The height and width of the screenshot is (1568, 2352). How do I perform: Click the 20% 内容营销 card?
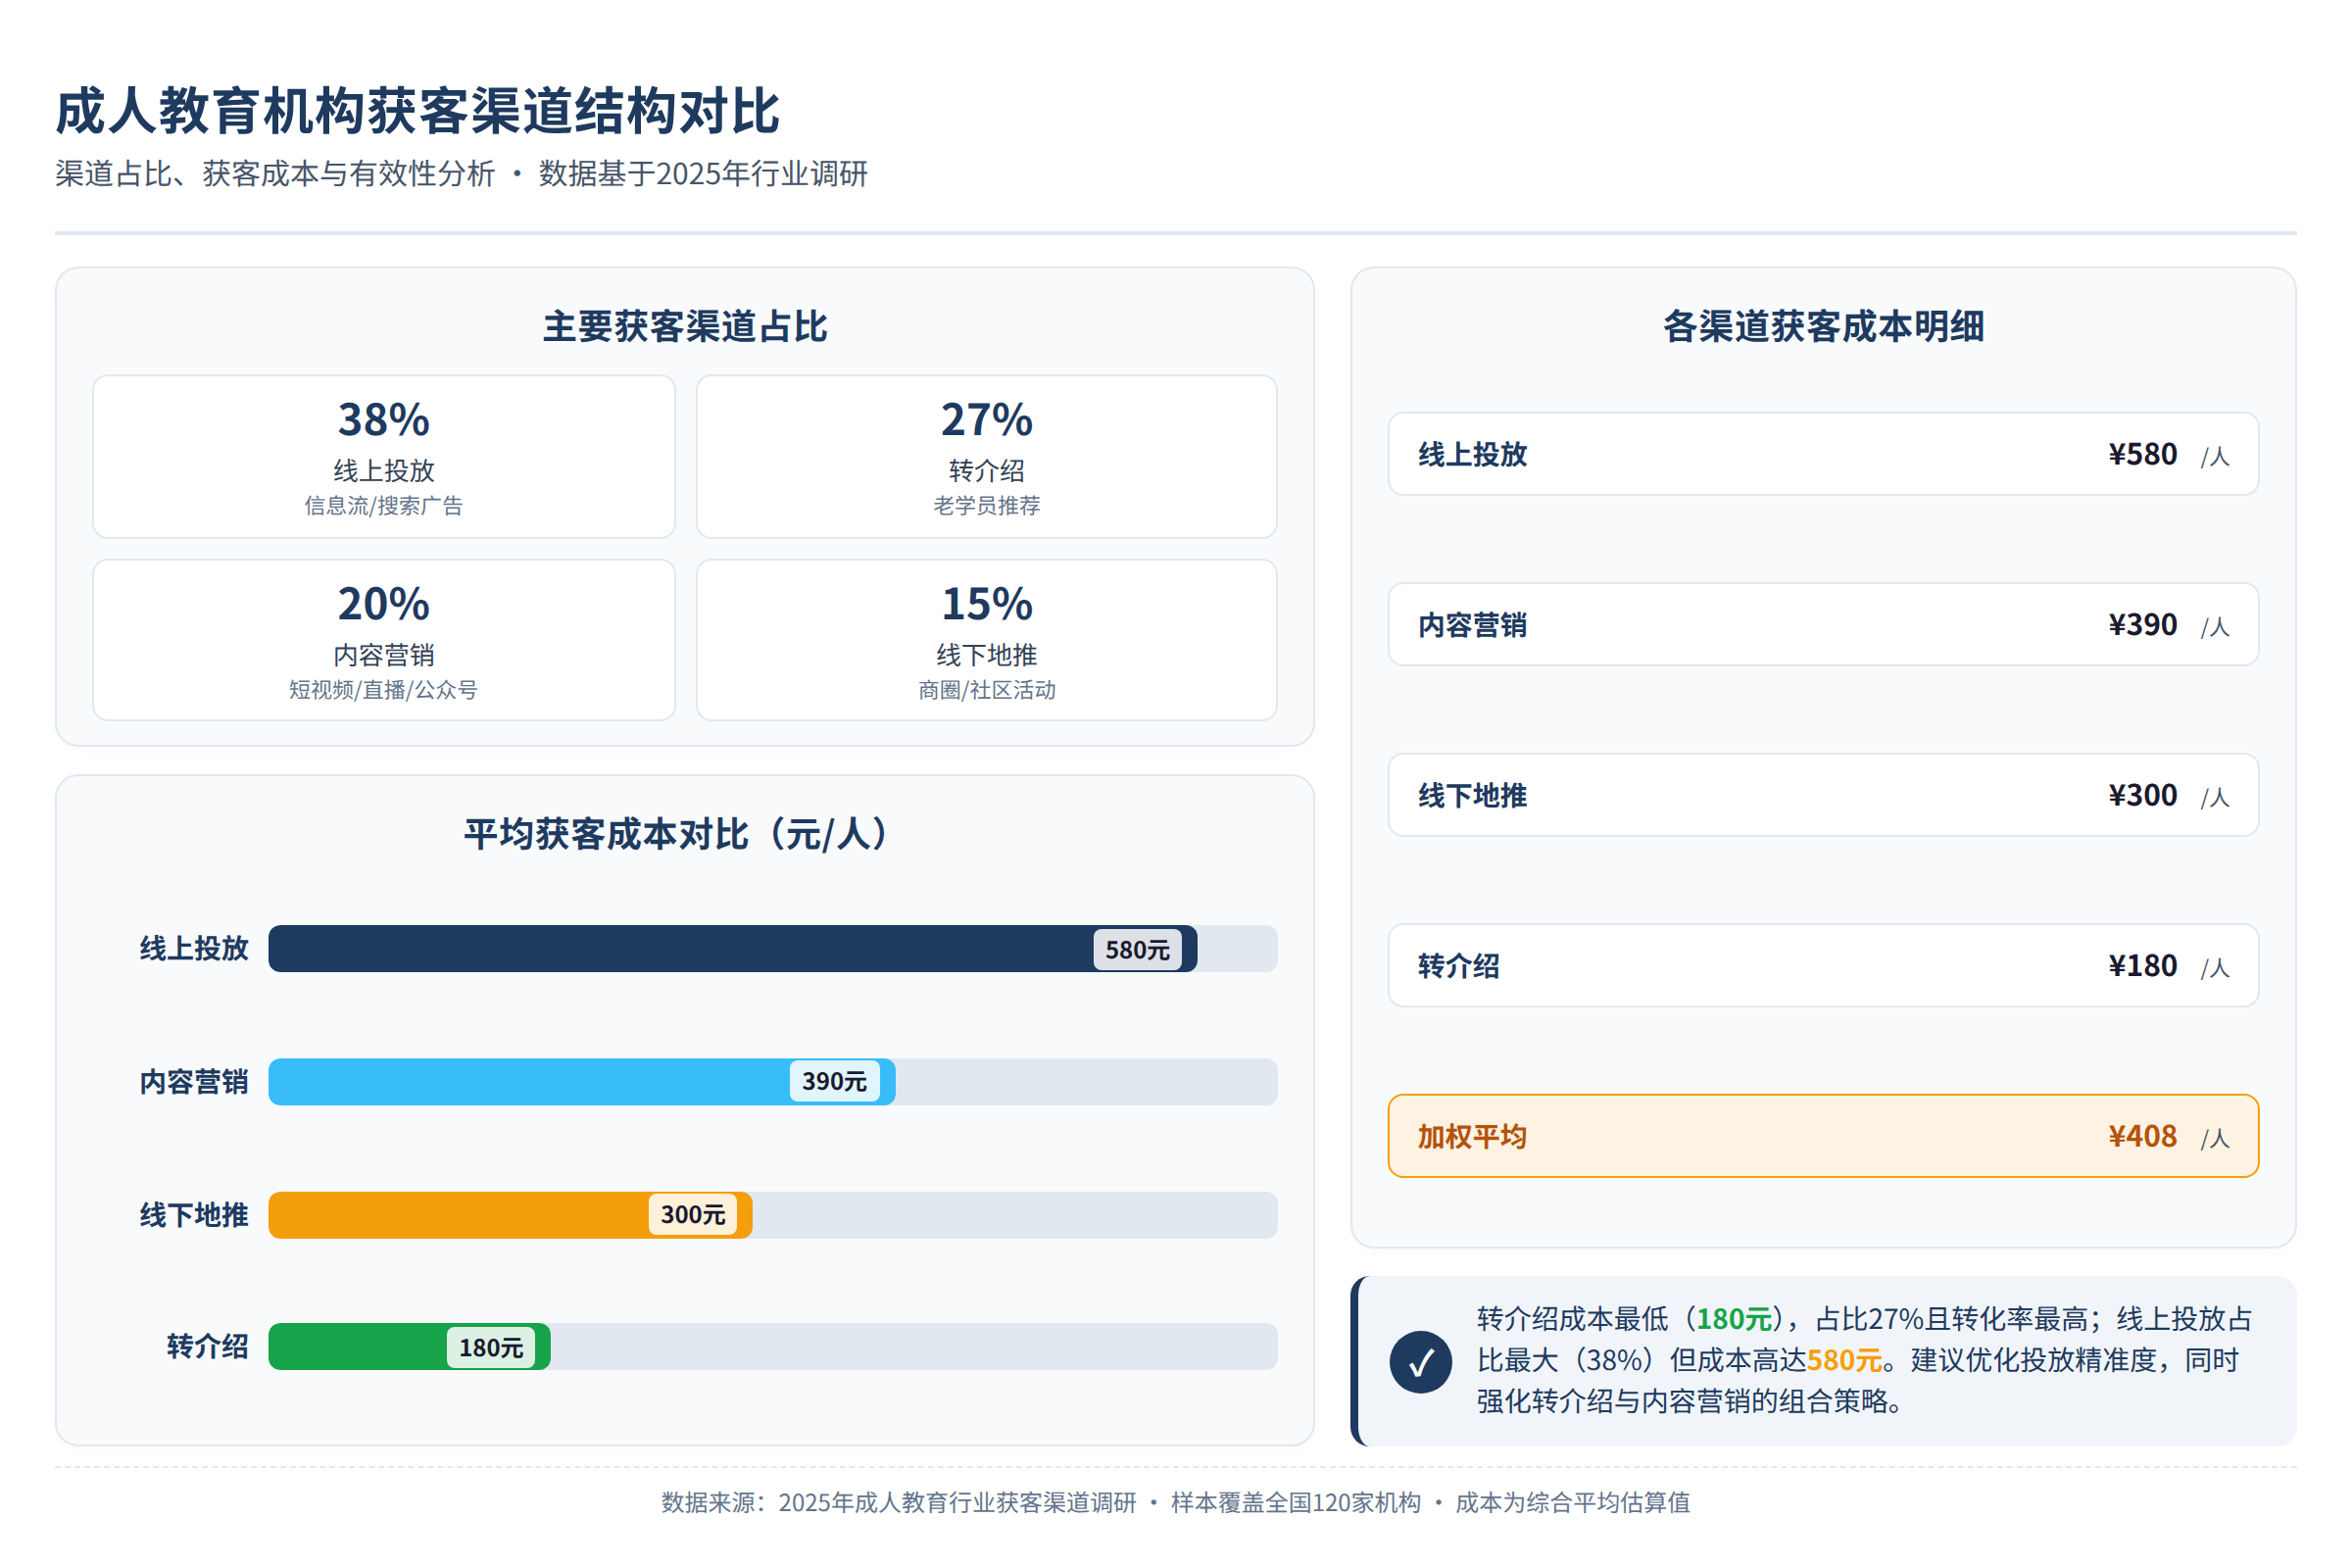[x=384, y=640]
